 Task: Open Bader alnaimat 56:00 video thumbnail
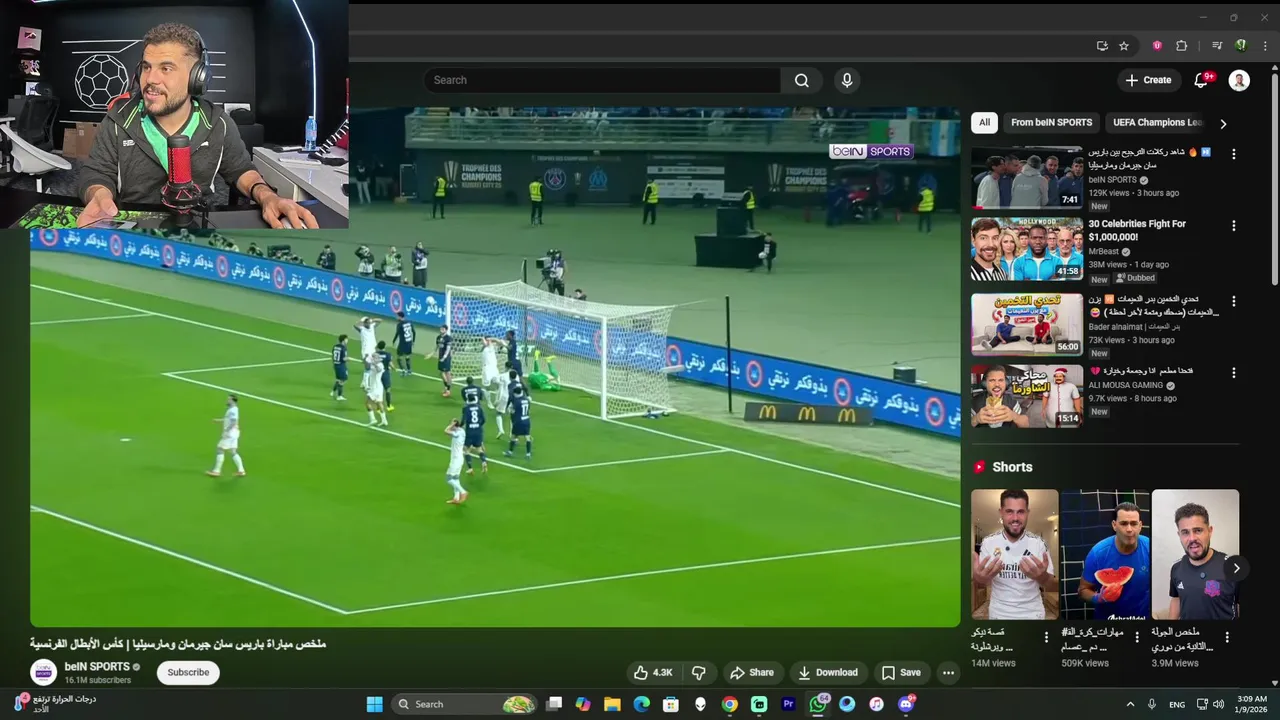tap(1027, 324)
